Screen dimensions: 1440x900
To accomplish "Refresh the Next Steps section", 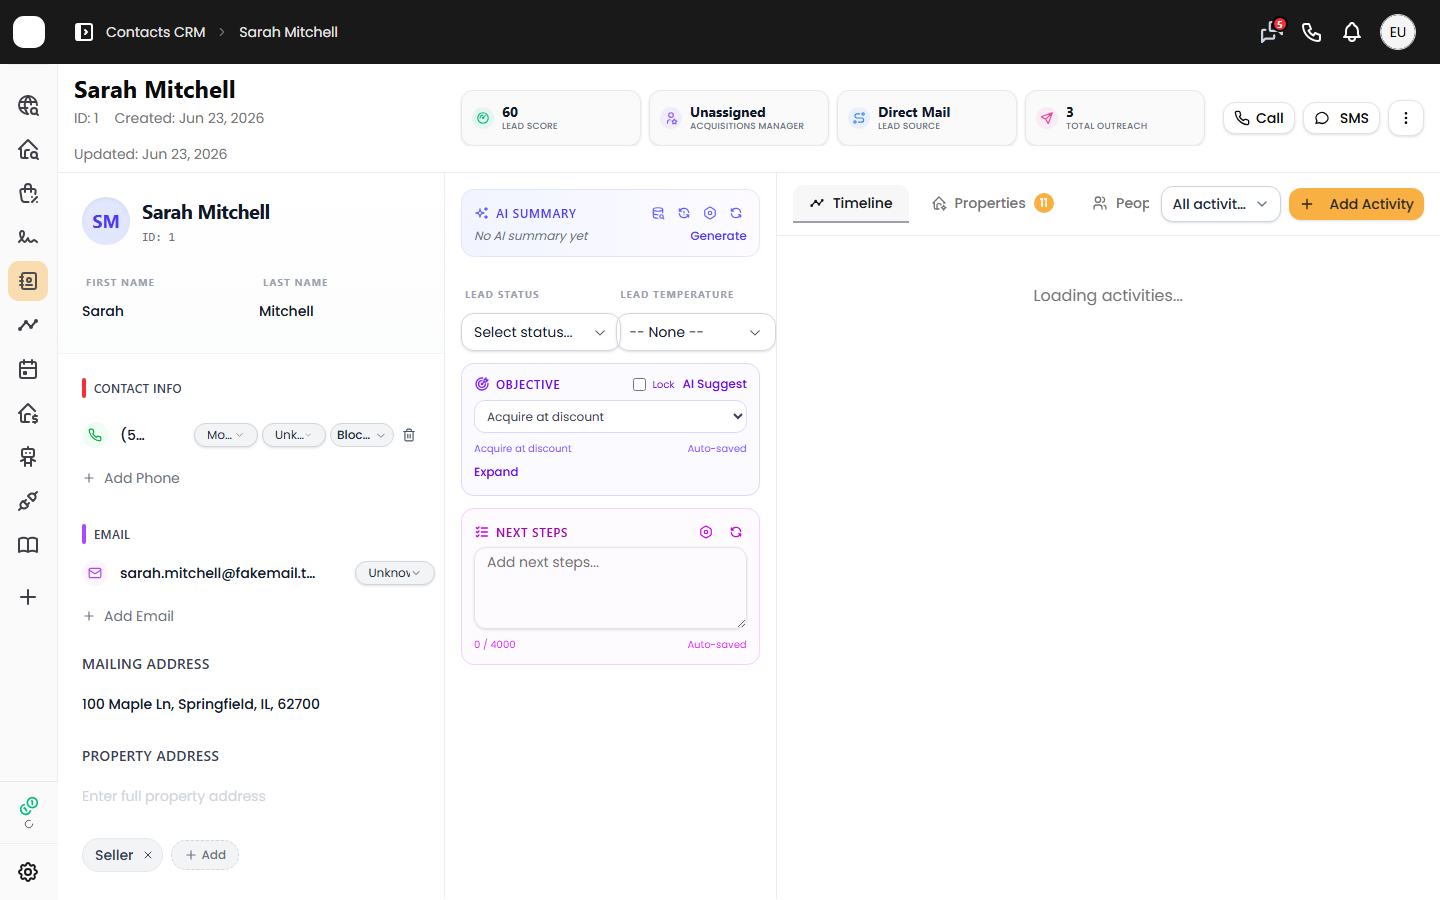I will point(736,532).
